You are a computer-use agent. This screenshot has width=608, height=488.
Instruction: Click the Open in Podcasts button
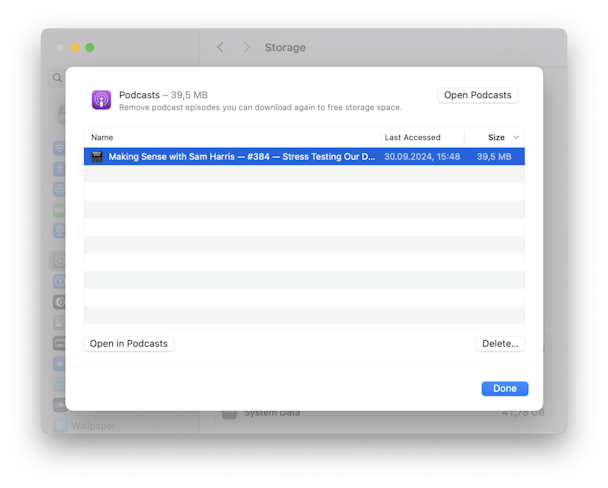point(128,343)
